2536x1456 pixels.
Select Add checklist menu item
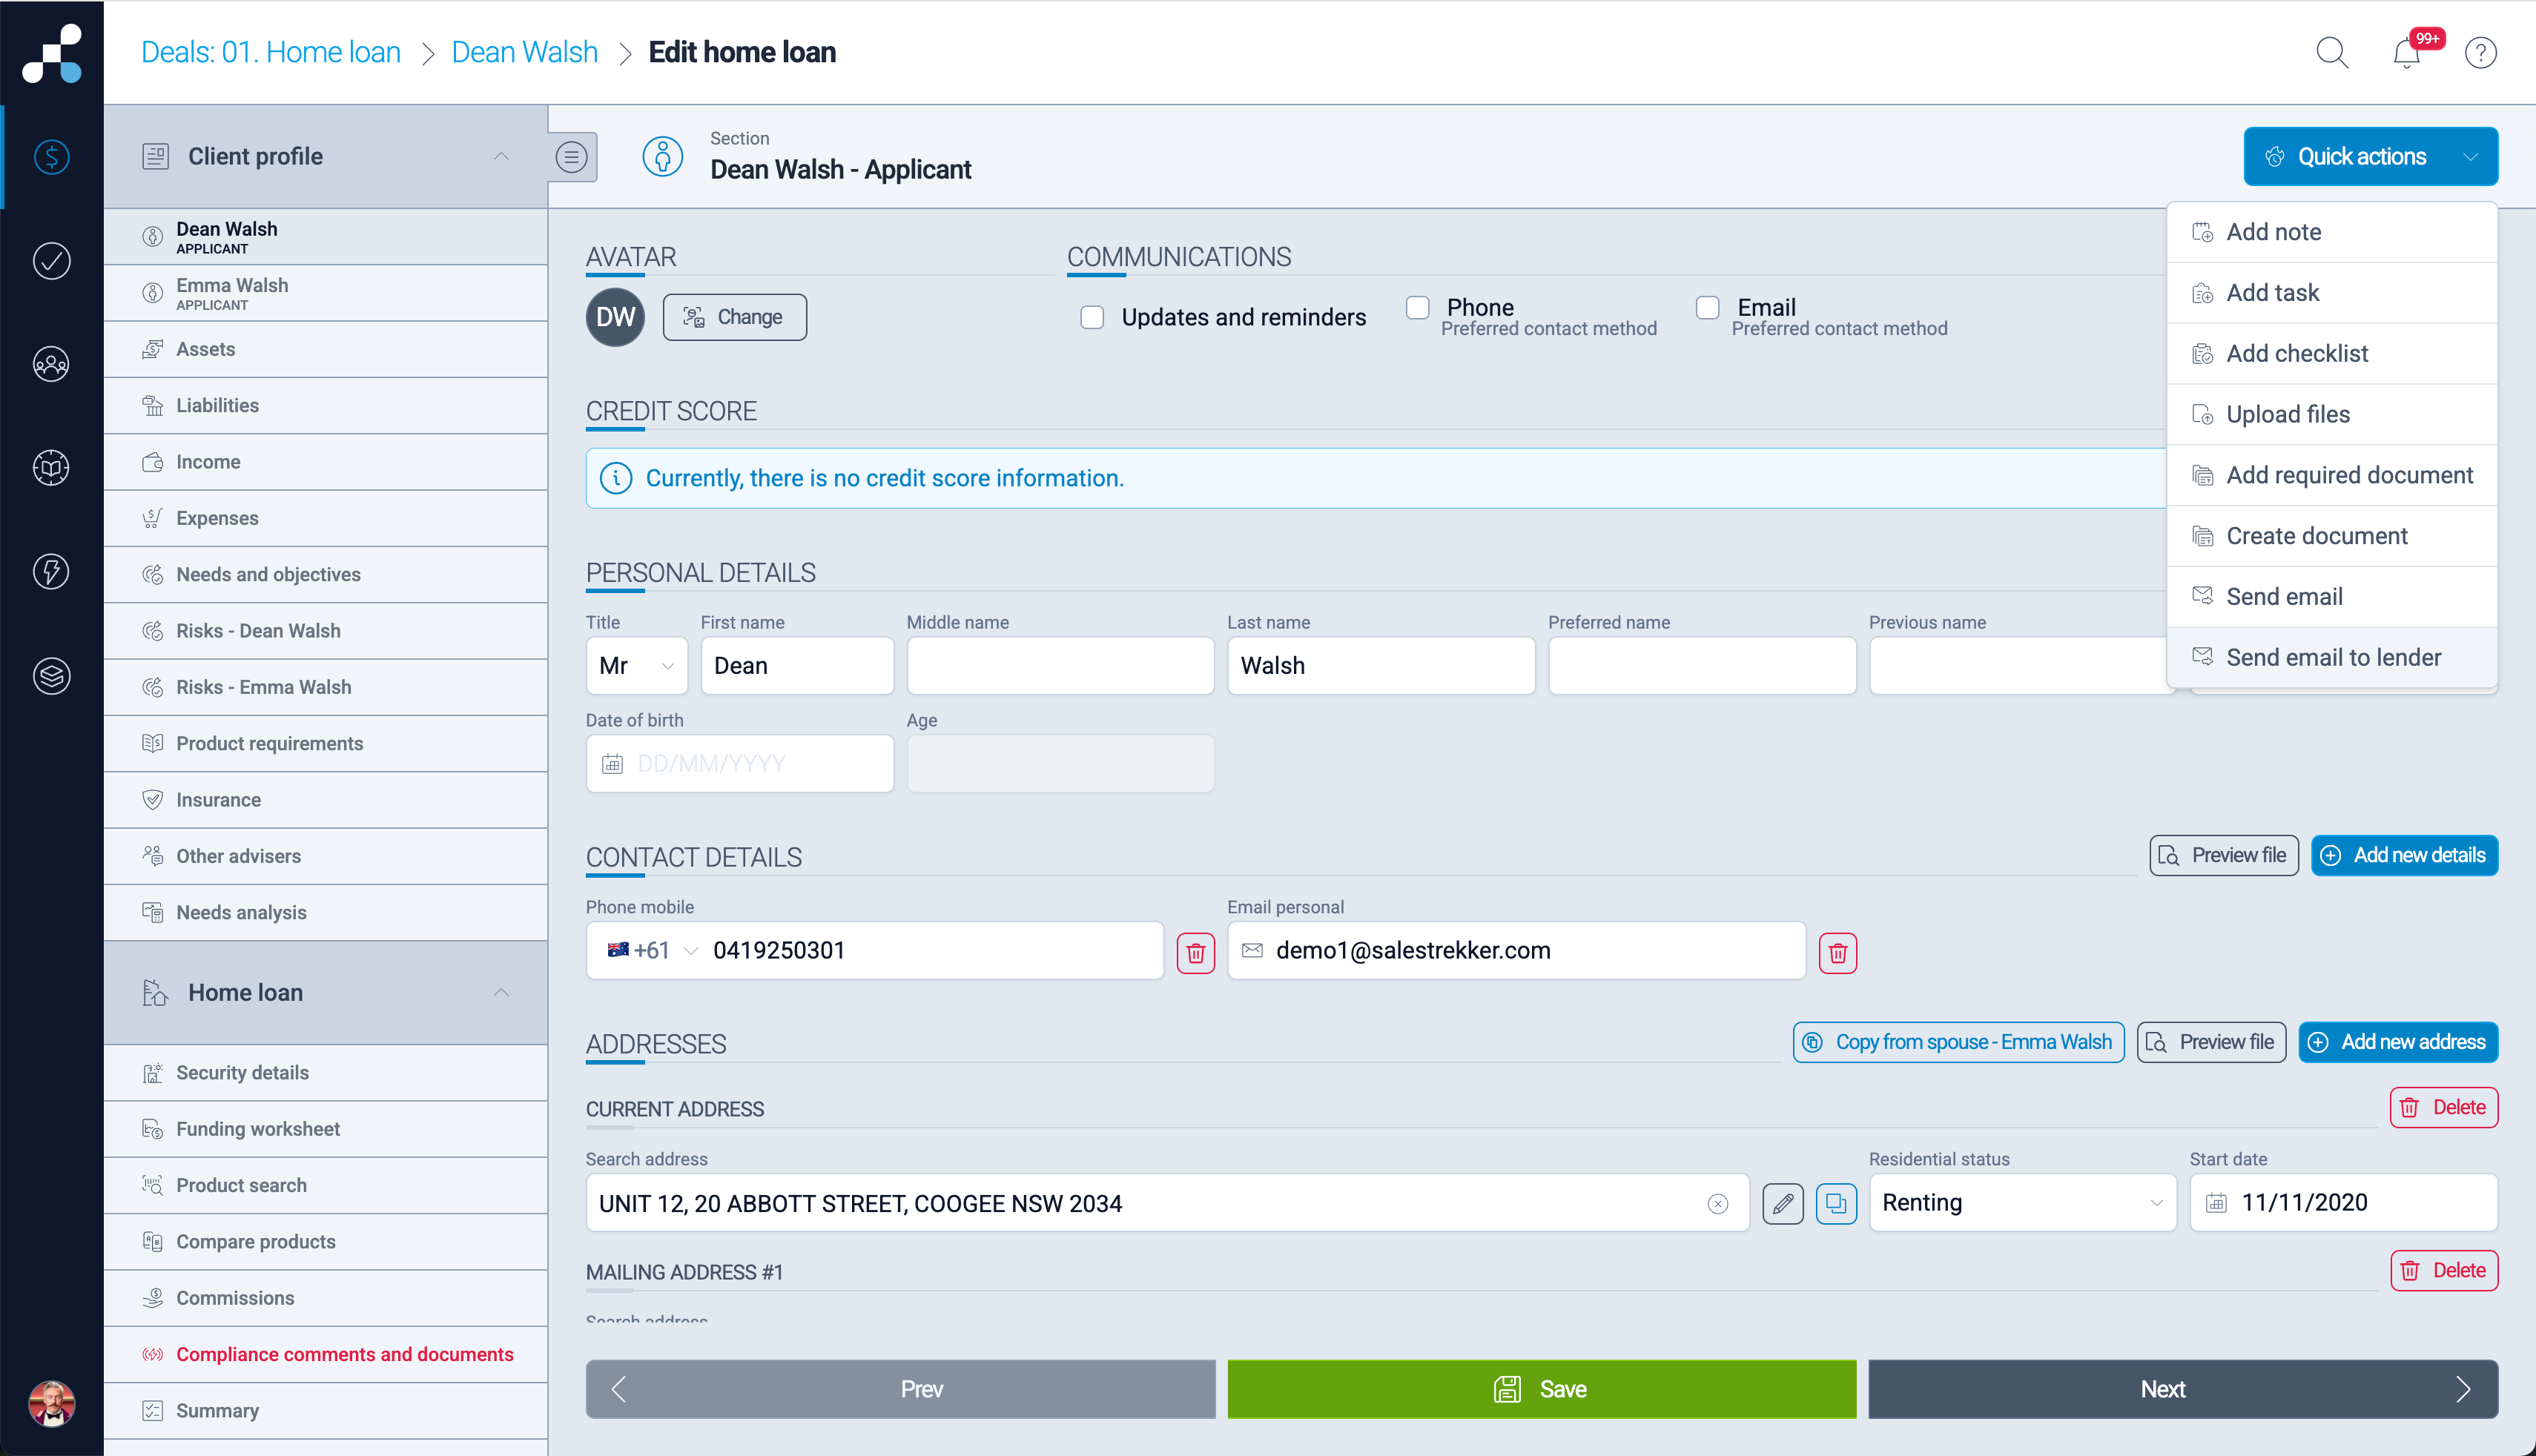[x=2332, y=354]
